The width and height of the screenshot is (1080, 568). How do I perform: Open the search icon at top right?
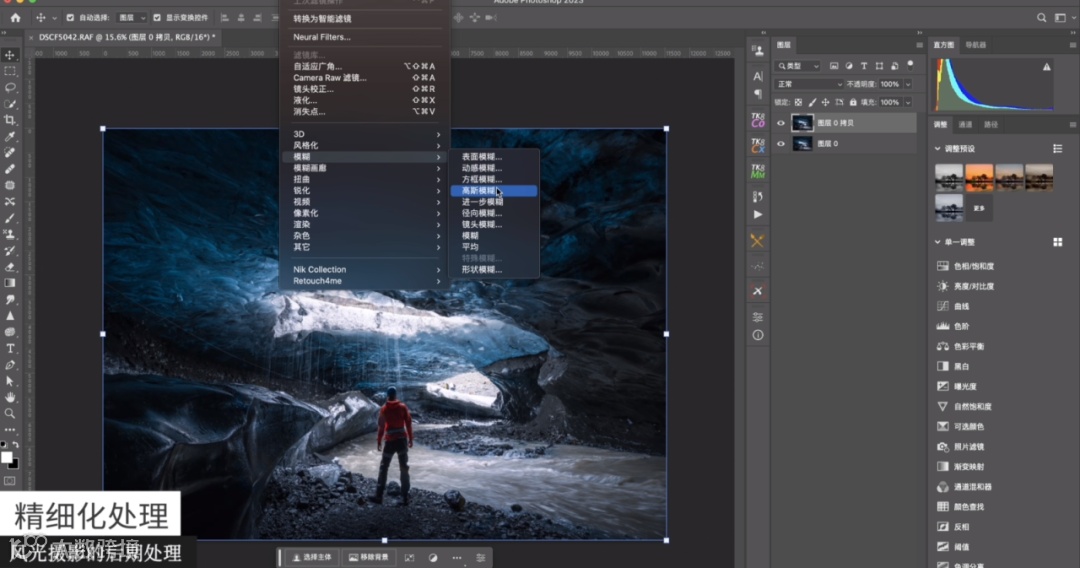(1041, 18)
